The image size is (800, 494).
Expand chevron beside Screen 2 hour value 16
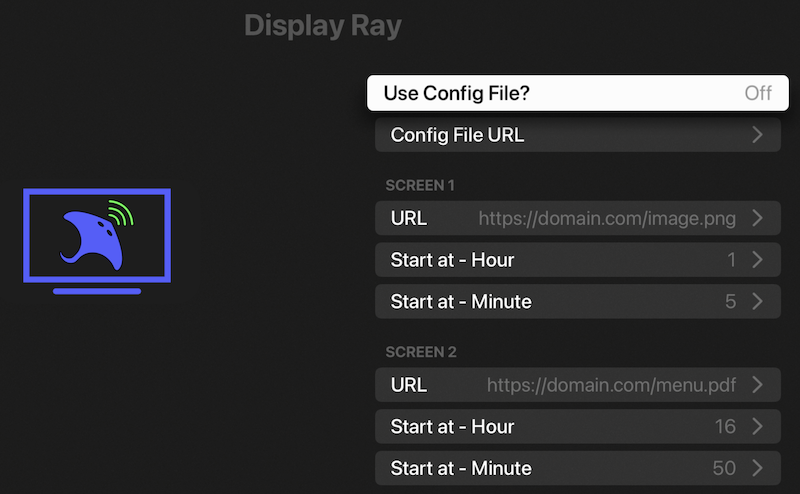click(x=758, y=426)
